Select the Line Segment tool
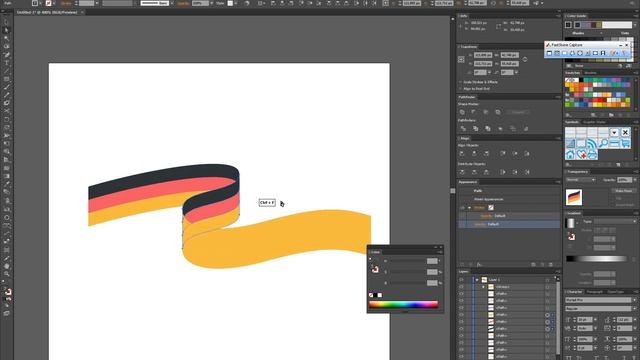The width and height of the screenshot is (640, 360). pyautogui.click(x=7, y=71)
